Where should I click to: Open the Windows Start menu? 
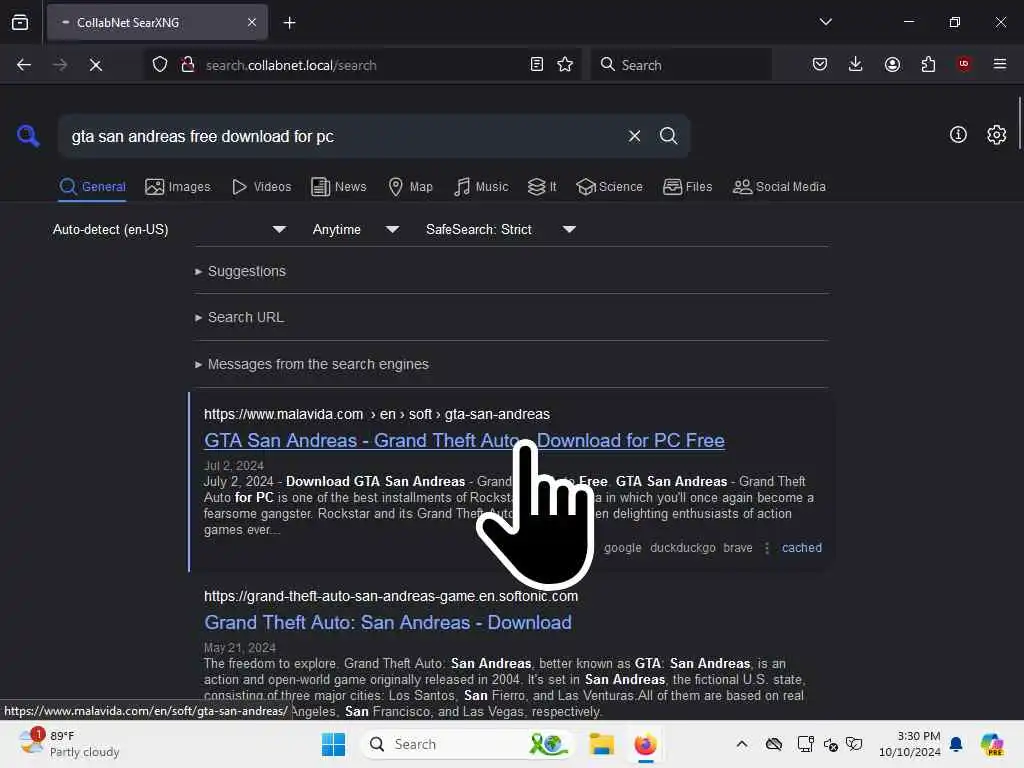coord(333,744)
